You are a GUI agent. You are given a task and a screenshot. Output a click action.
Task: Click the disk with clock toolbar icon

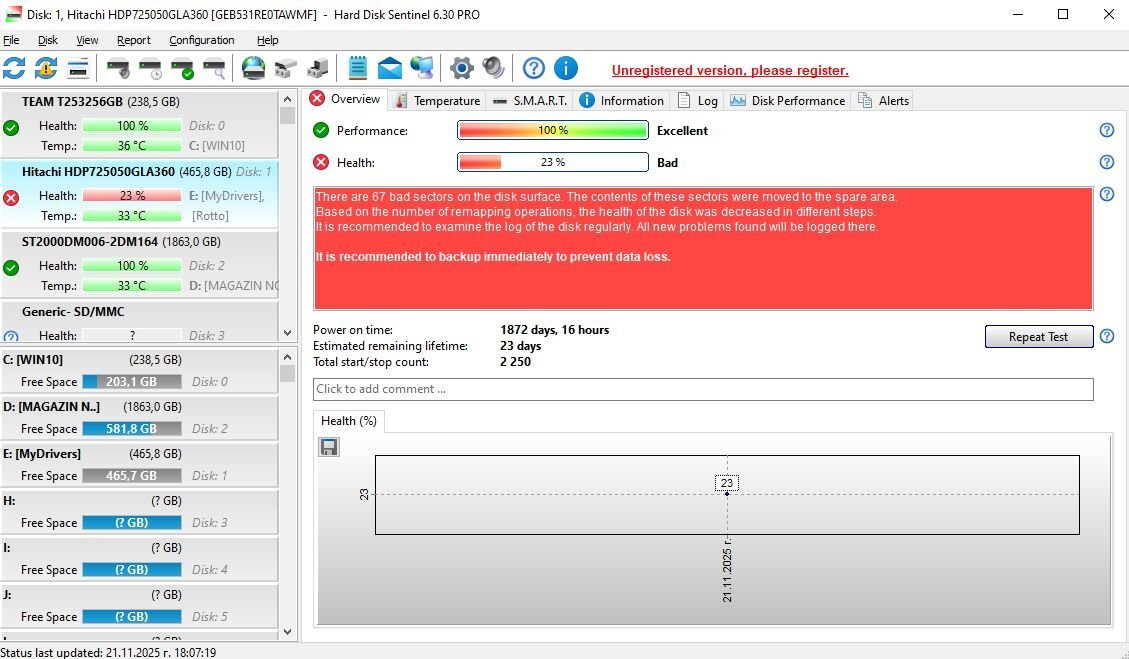[x=150, y=68]
